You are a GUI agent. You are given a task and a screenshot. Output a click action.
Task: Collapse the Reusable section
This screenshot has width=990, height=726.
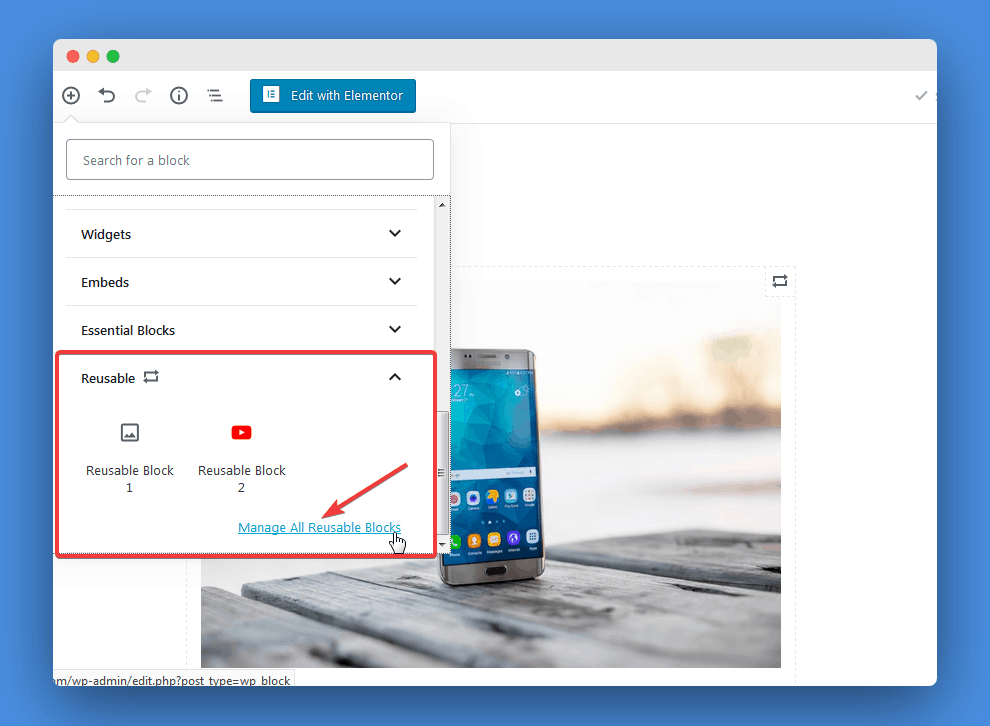pos(241,378)
